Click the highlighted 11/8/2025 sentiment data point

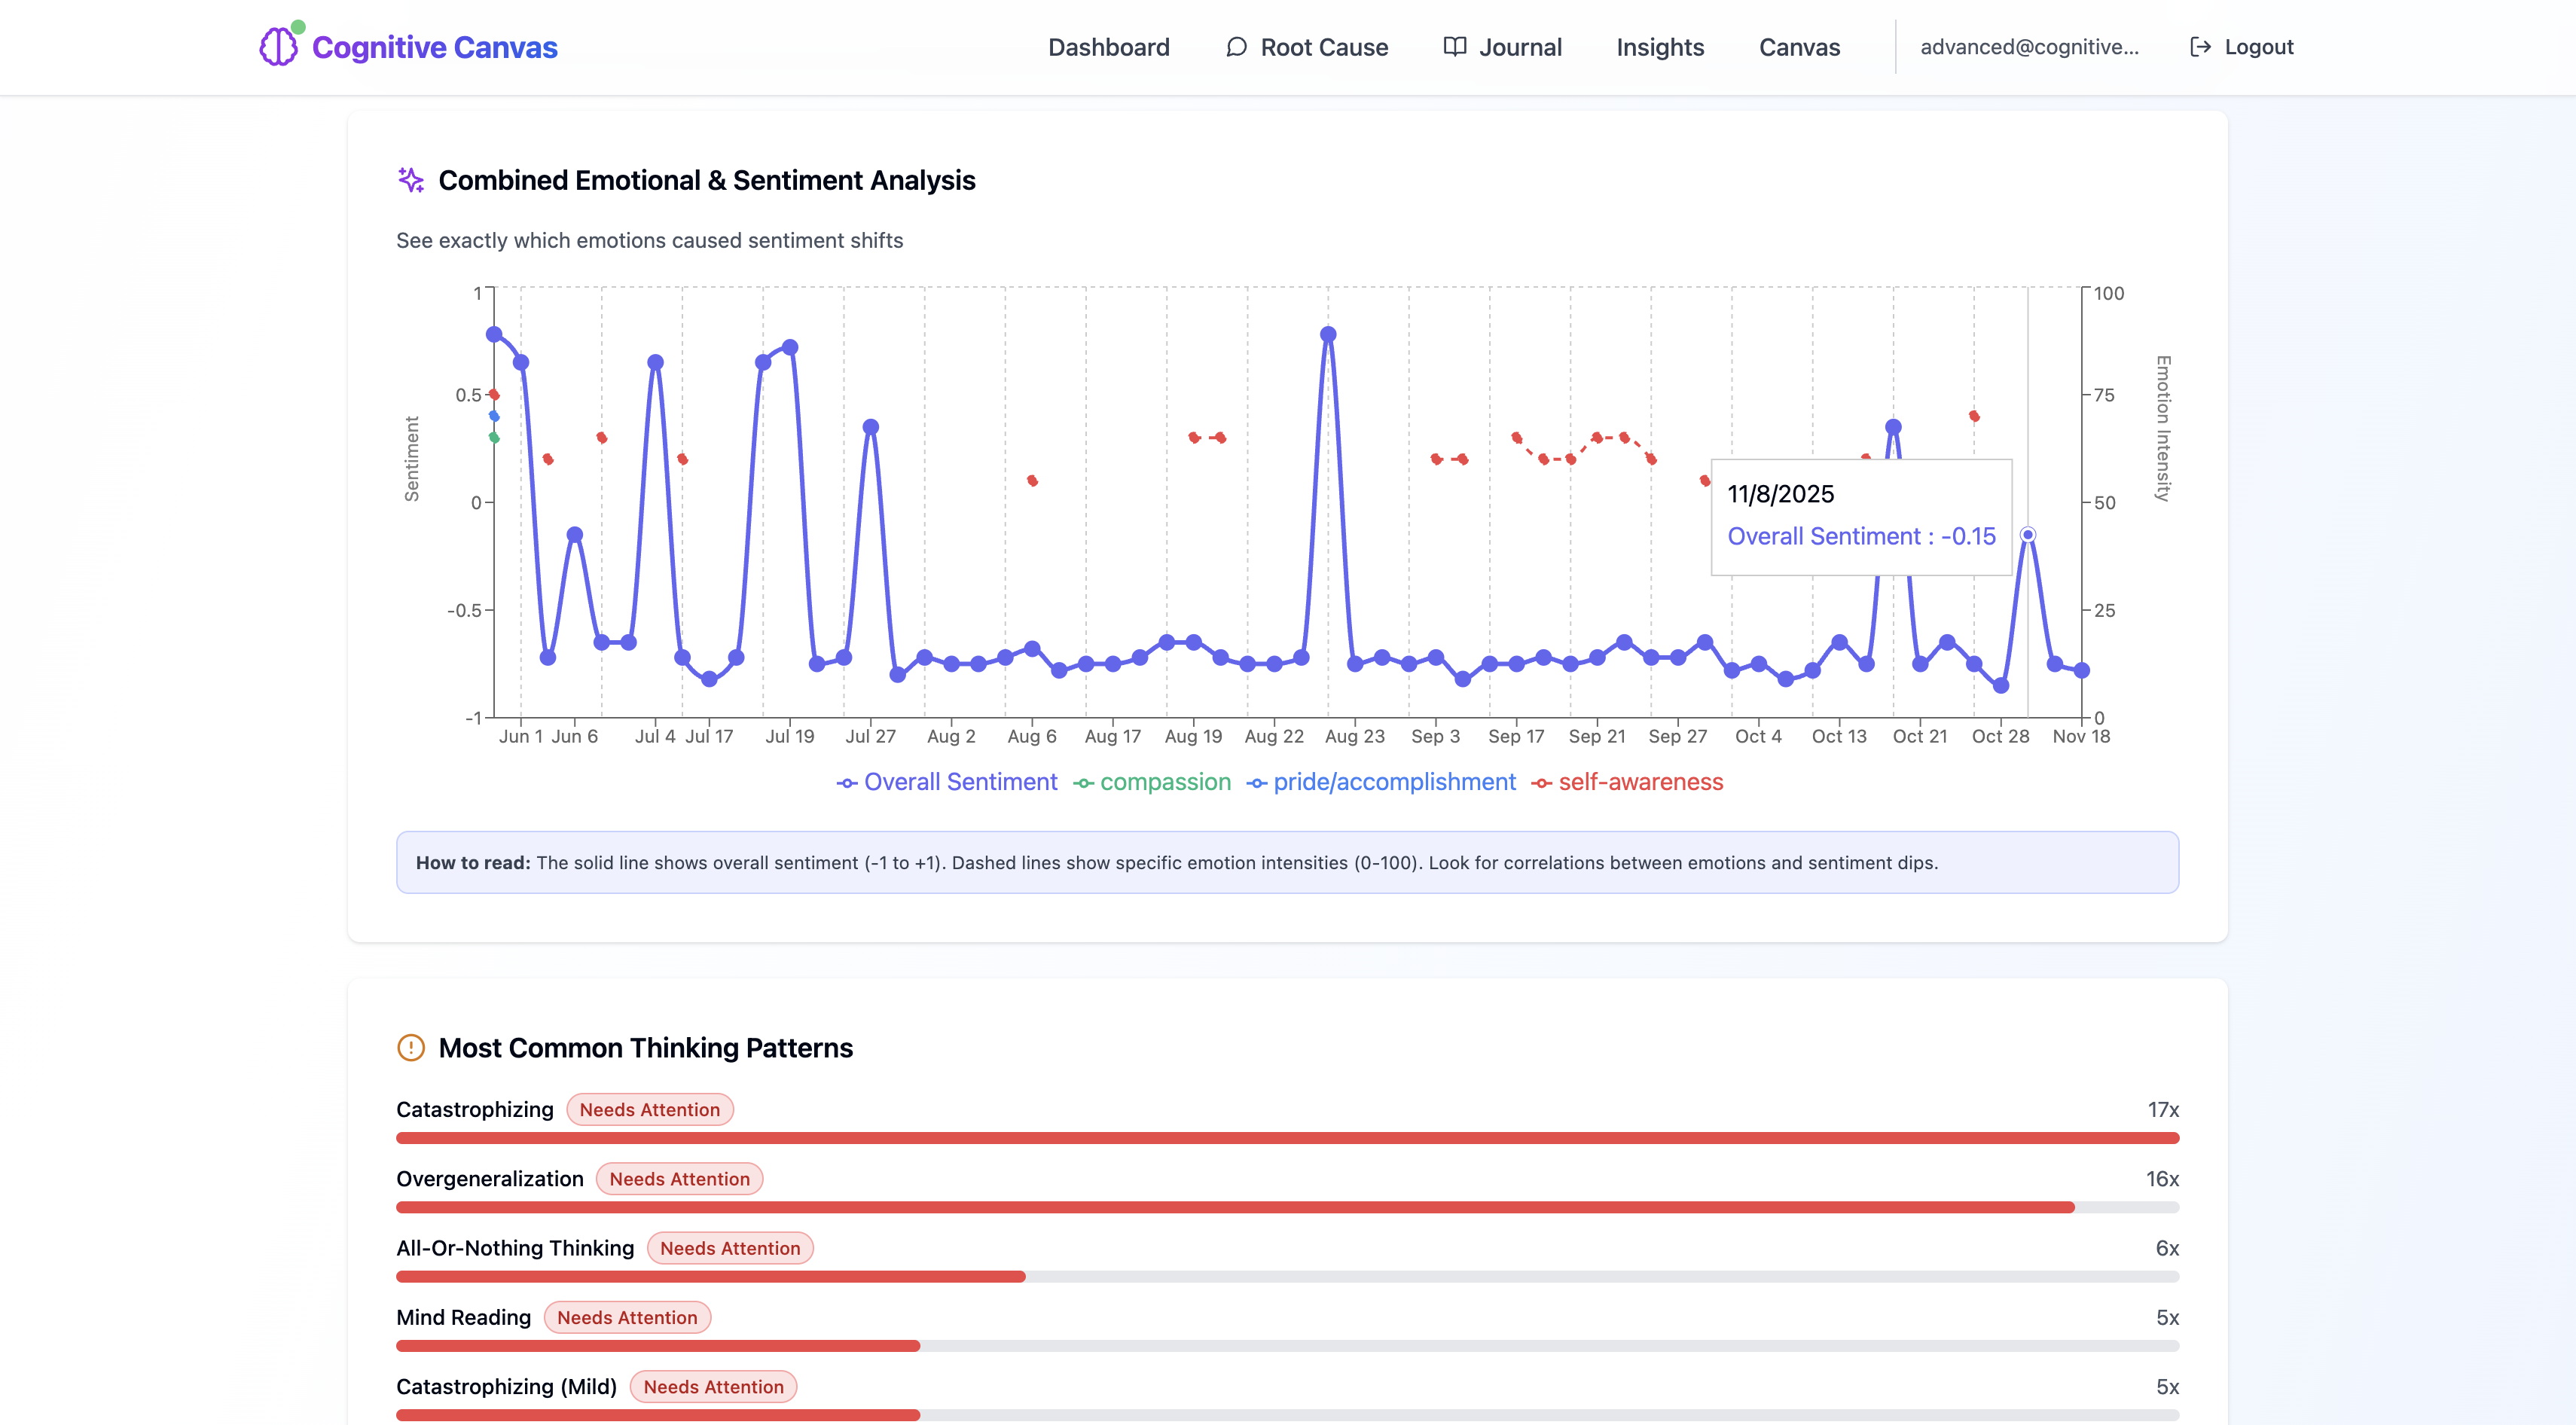(2027, 535)
